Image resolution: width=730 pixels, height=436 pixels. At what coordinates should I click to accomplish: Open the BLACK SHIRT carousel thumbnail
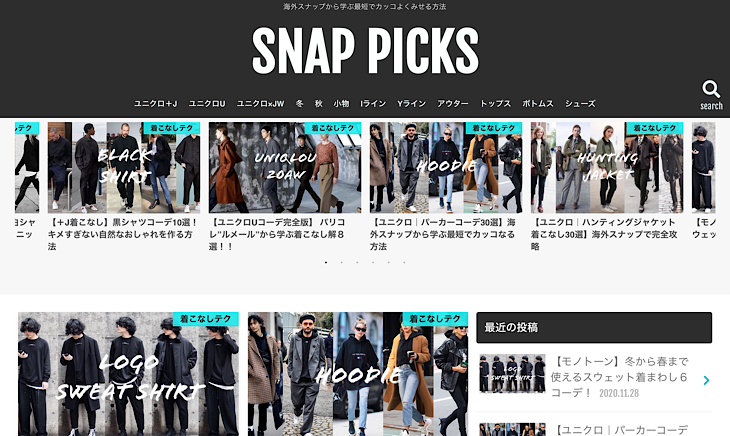point(124,168)
